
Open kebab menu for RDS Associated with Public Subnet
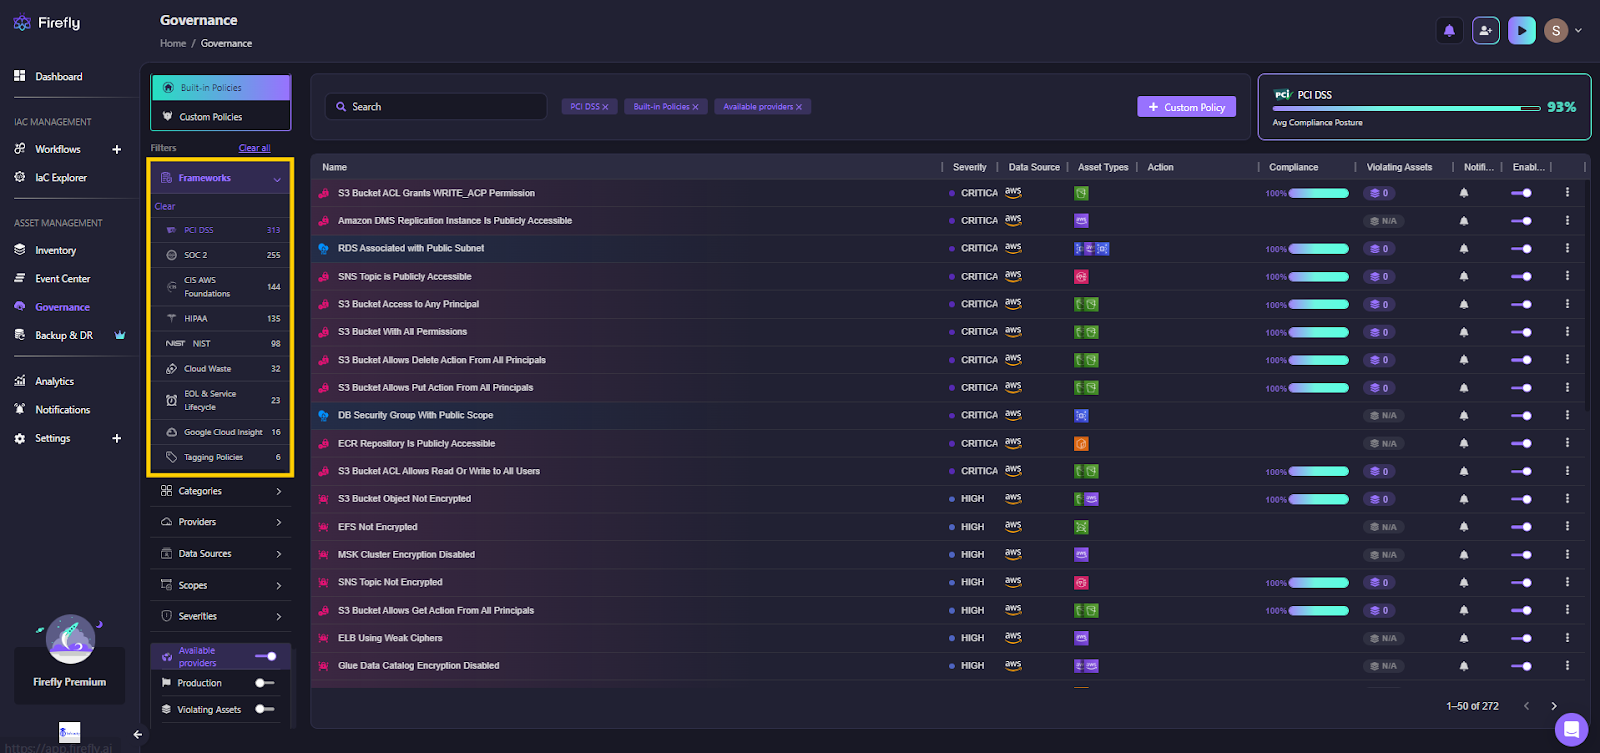point(1567,248)
